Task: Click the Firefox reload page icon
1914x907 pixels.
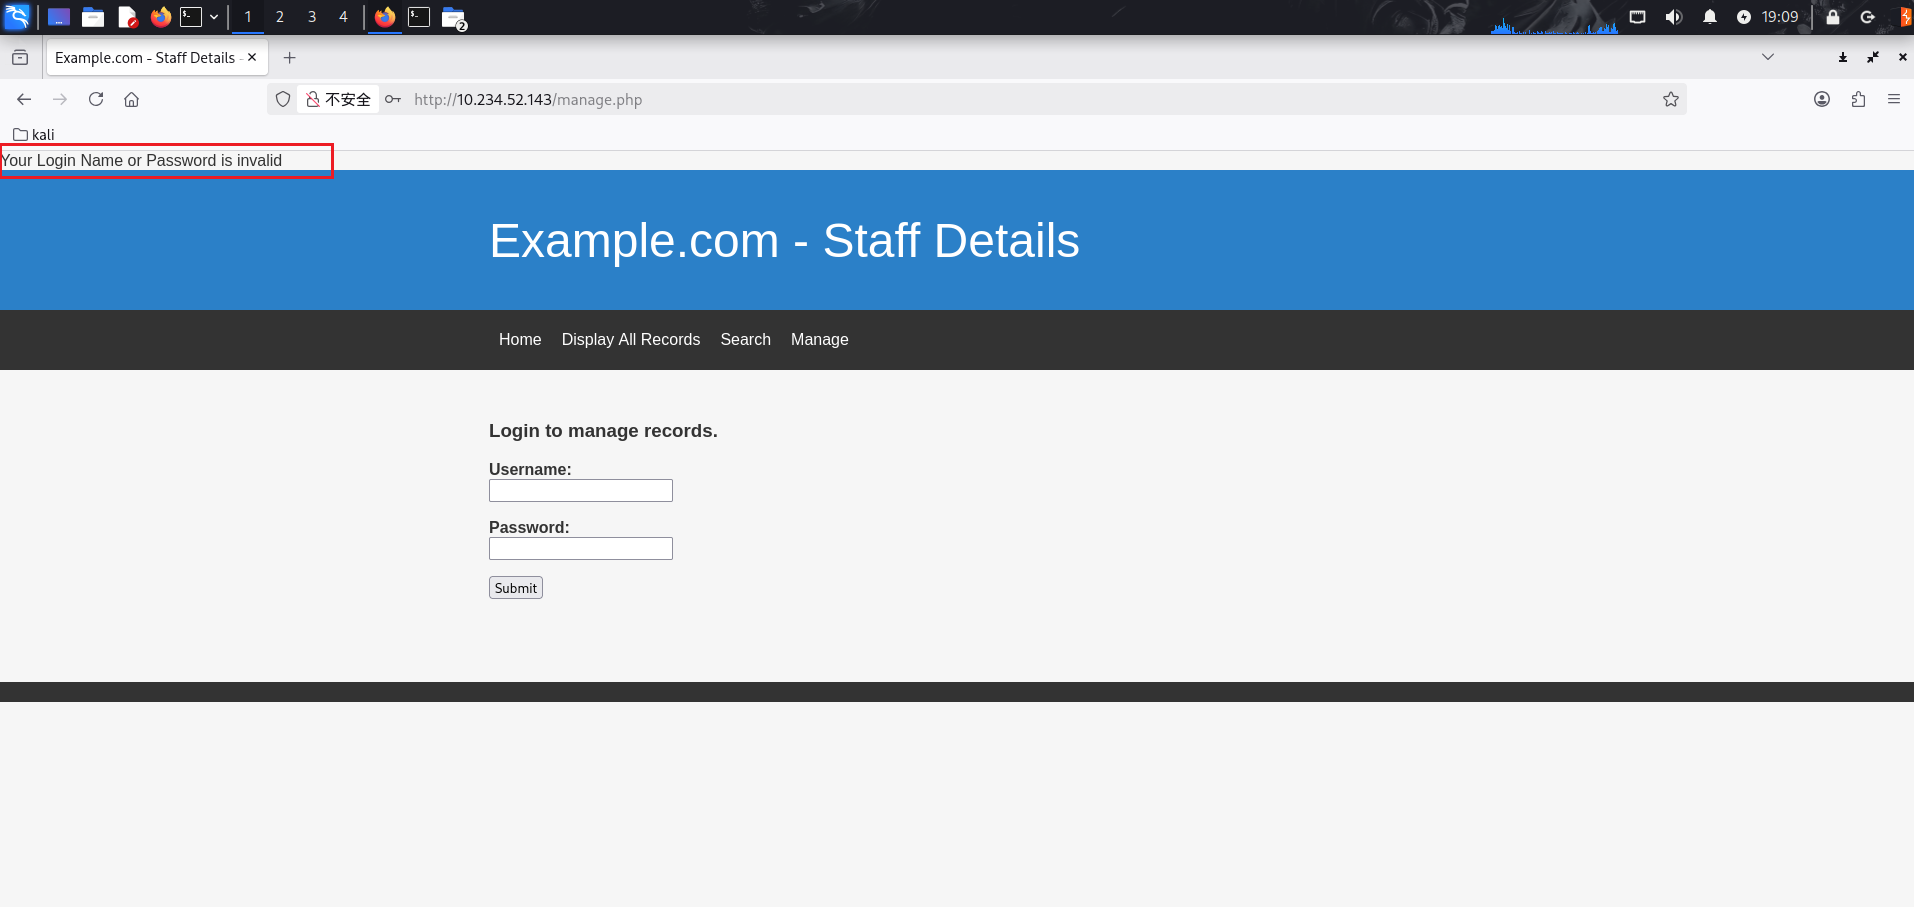Action: 96,99
